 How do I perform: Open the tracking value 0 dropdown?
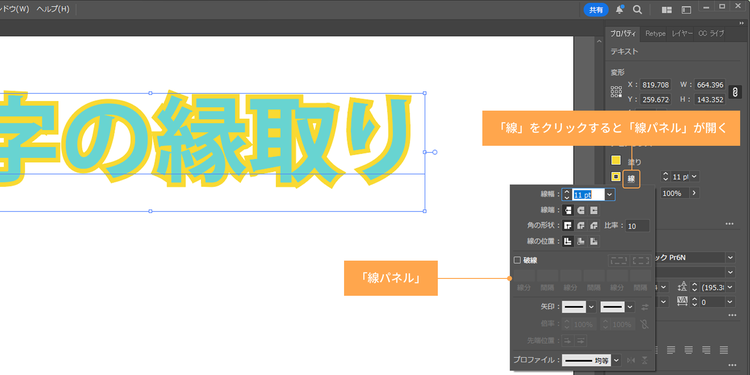(x=730, y=302)
